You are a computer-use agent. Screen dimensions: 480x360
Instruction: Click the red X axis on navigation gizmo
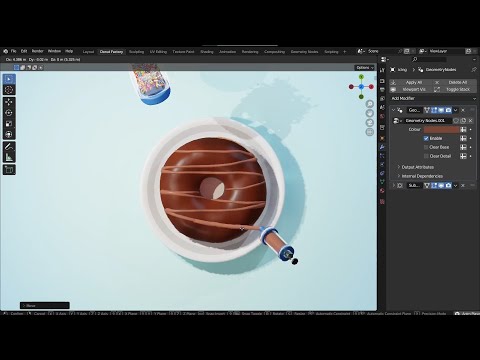click(x=371, y=87)
